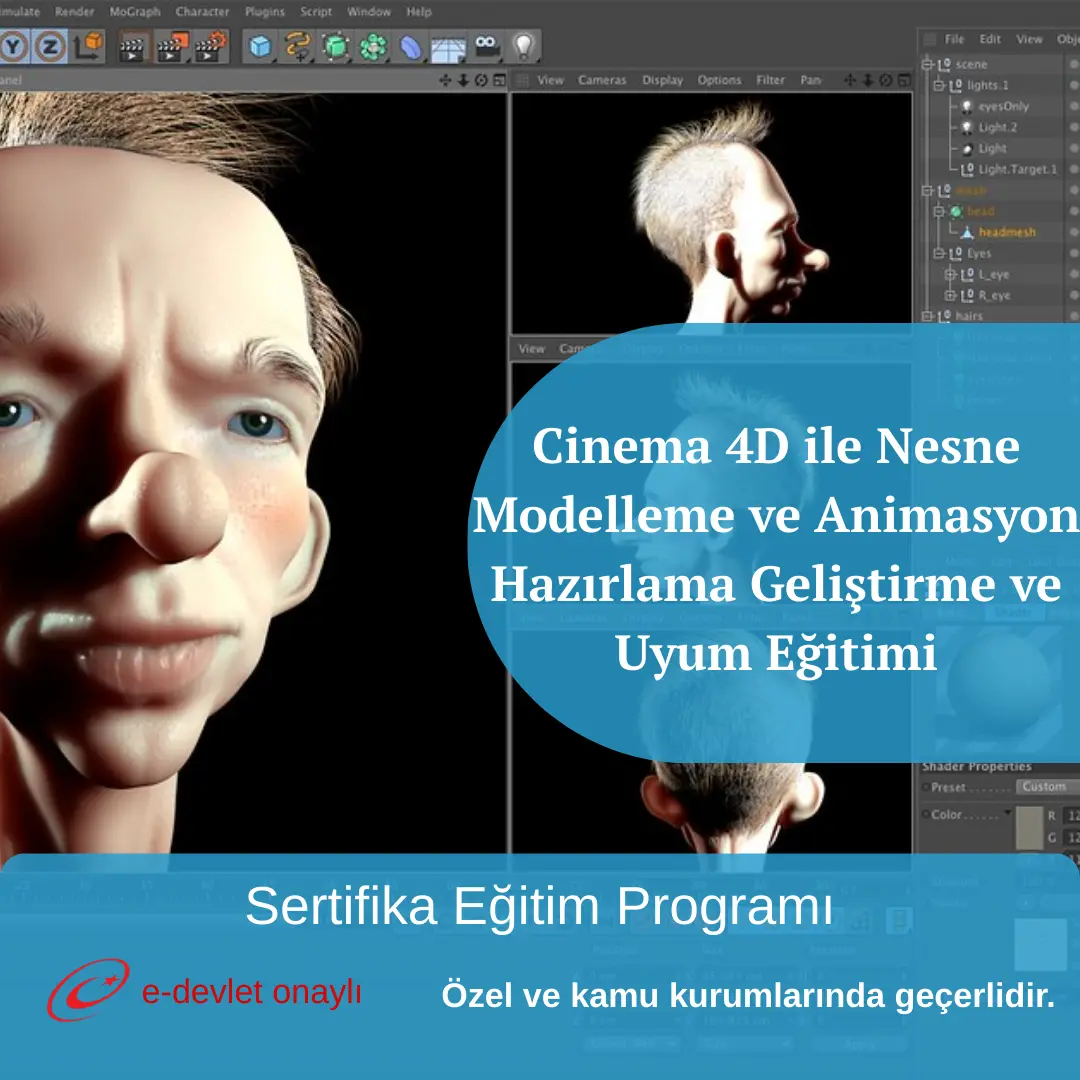Collapse the head tree node

tap(939, 211)
